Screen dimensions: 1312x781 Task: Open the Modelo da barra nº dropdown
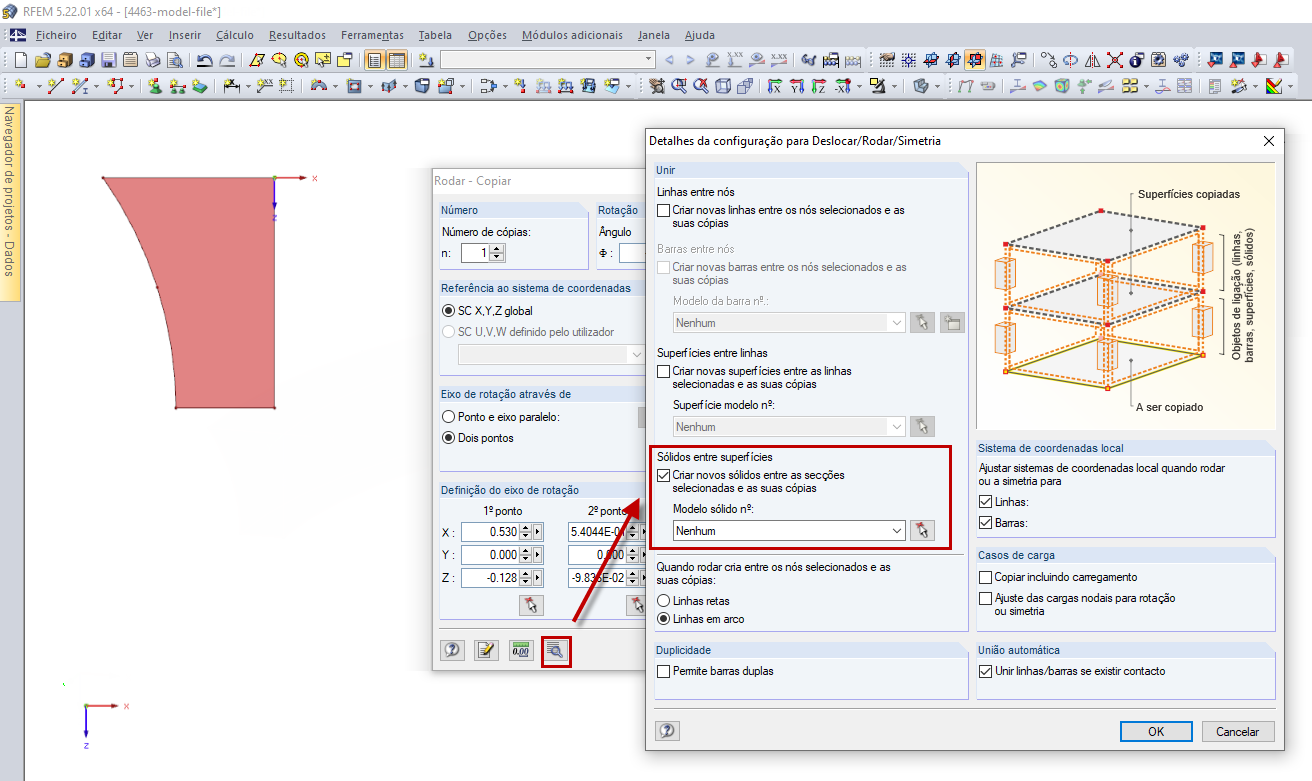pos(790,323)
